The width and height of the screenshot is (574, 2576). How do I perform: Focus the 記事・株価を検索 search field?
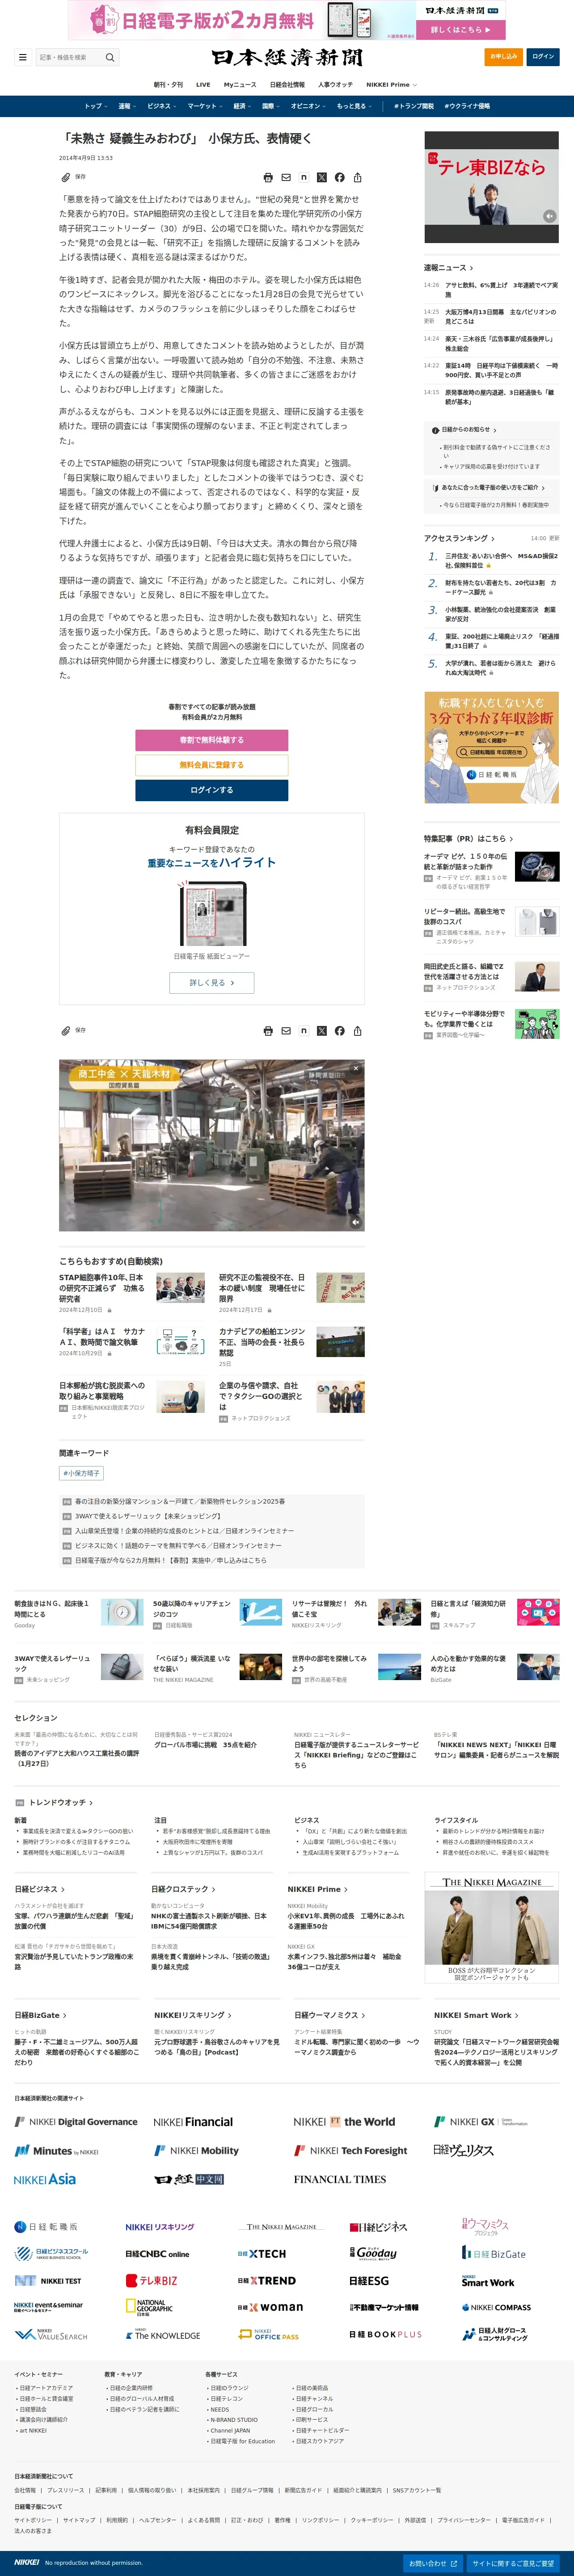pos(70,57)
